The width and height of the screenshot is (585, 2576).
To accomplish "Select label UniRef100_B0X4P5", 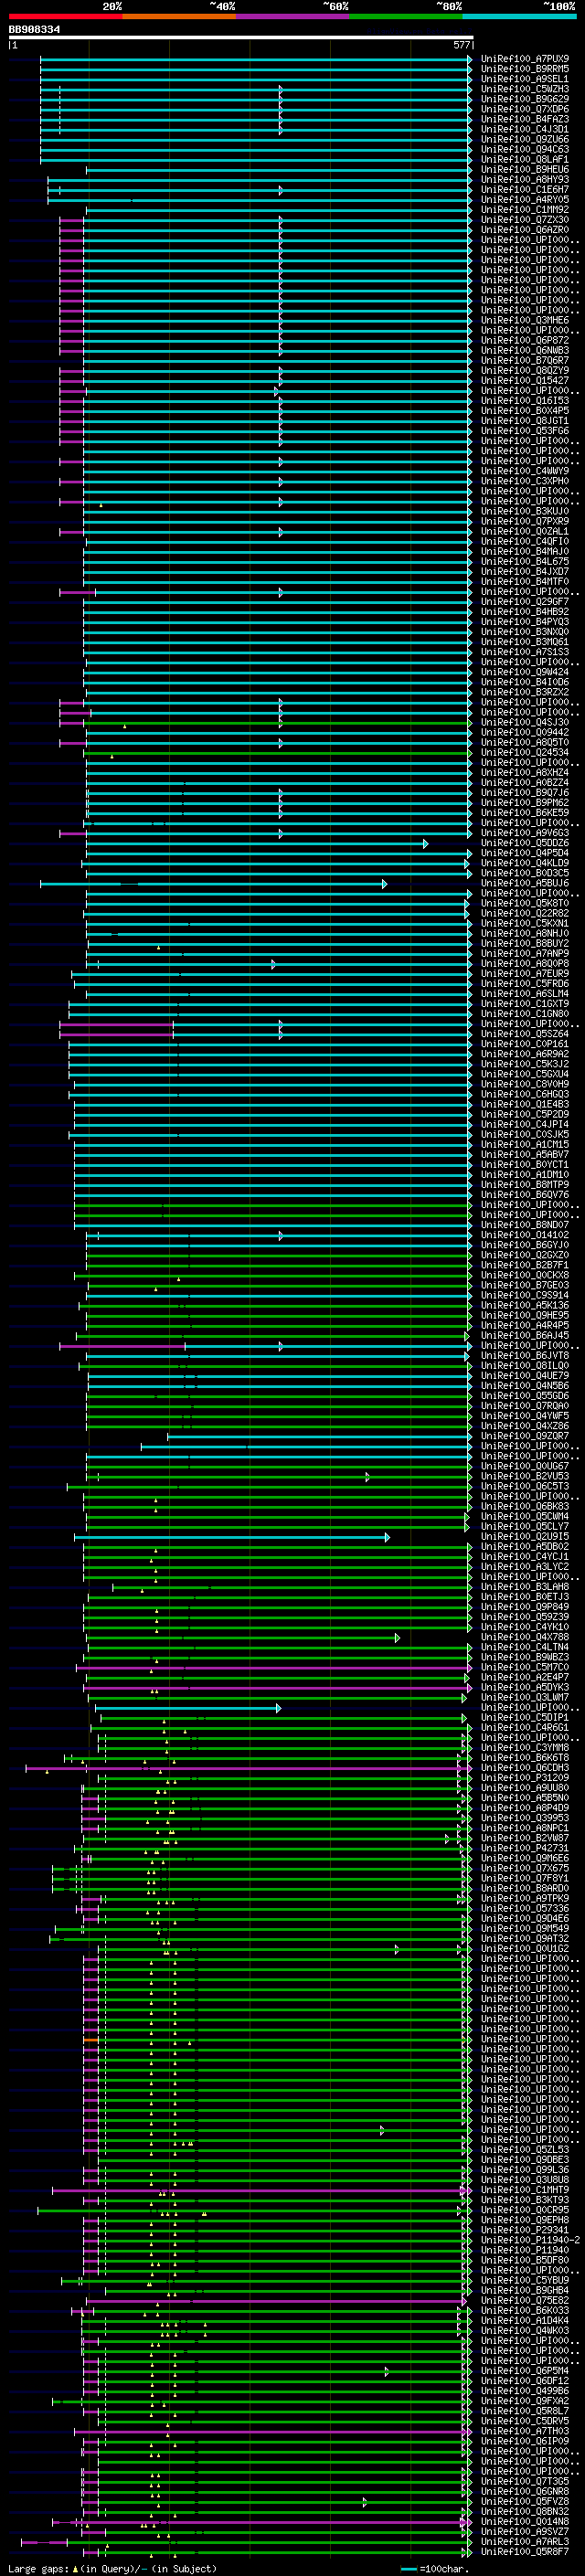I will coord(525,410).
